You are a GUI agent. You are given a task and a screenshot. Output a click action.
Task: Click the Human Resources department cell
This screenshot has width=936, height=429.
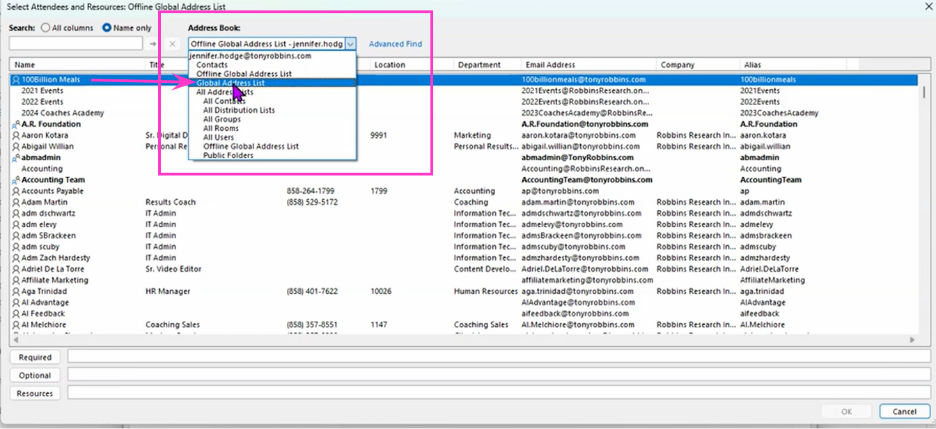486,291
